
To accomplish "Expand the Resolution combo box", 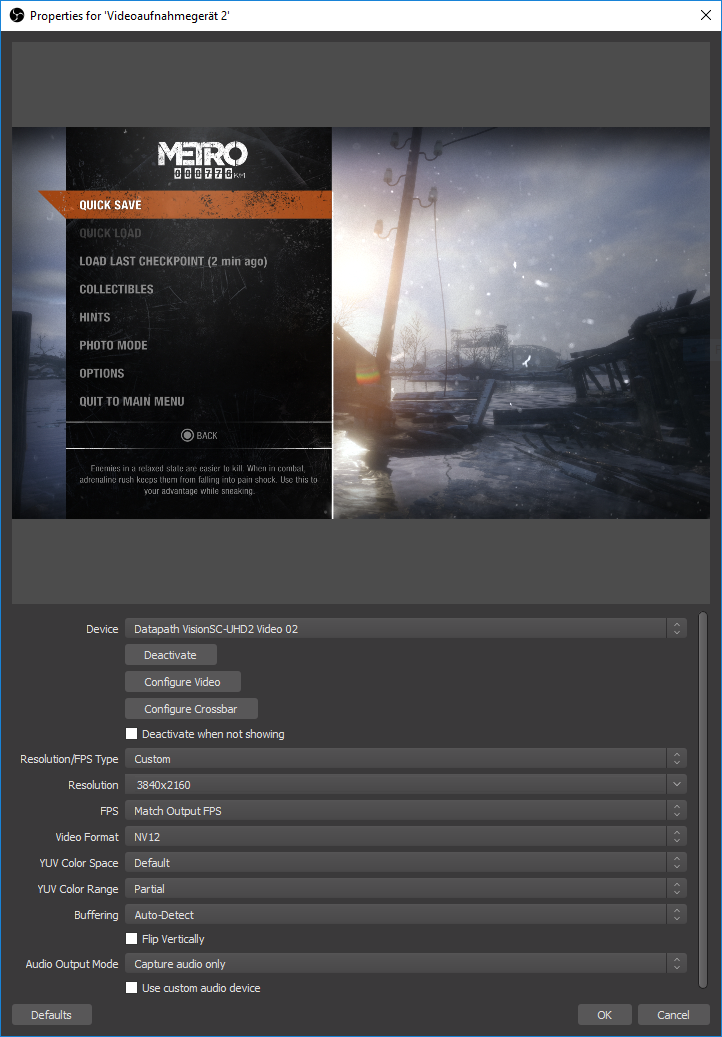I will [676, 784].
